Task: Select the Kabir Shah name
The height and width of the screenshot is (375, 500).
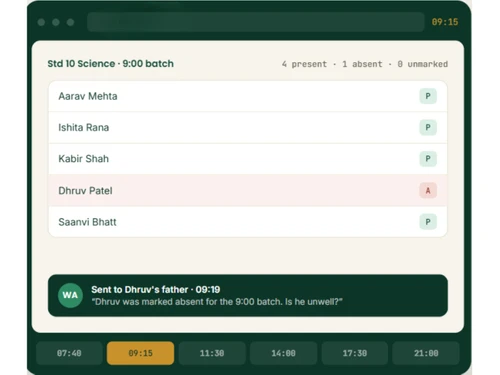Action: coord(84,159)
